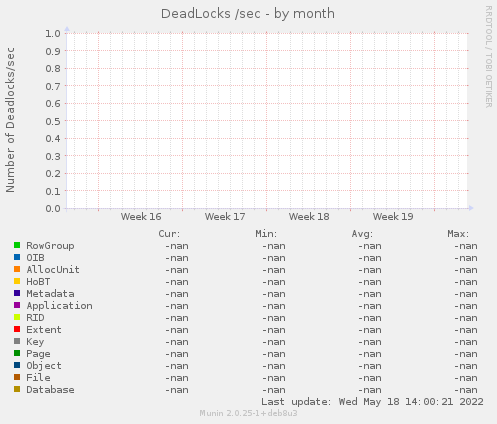Viewport: 497px width, 424px height.
Task: Click the RID lime legend swatch
Action: [17, 317]
